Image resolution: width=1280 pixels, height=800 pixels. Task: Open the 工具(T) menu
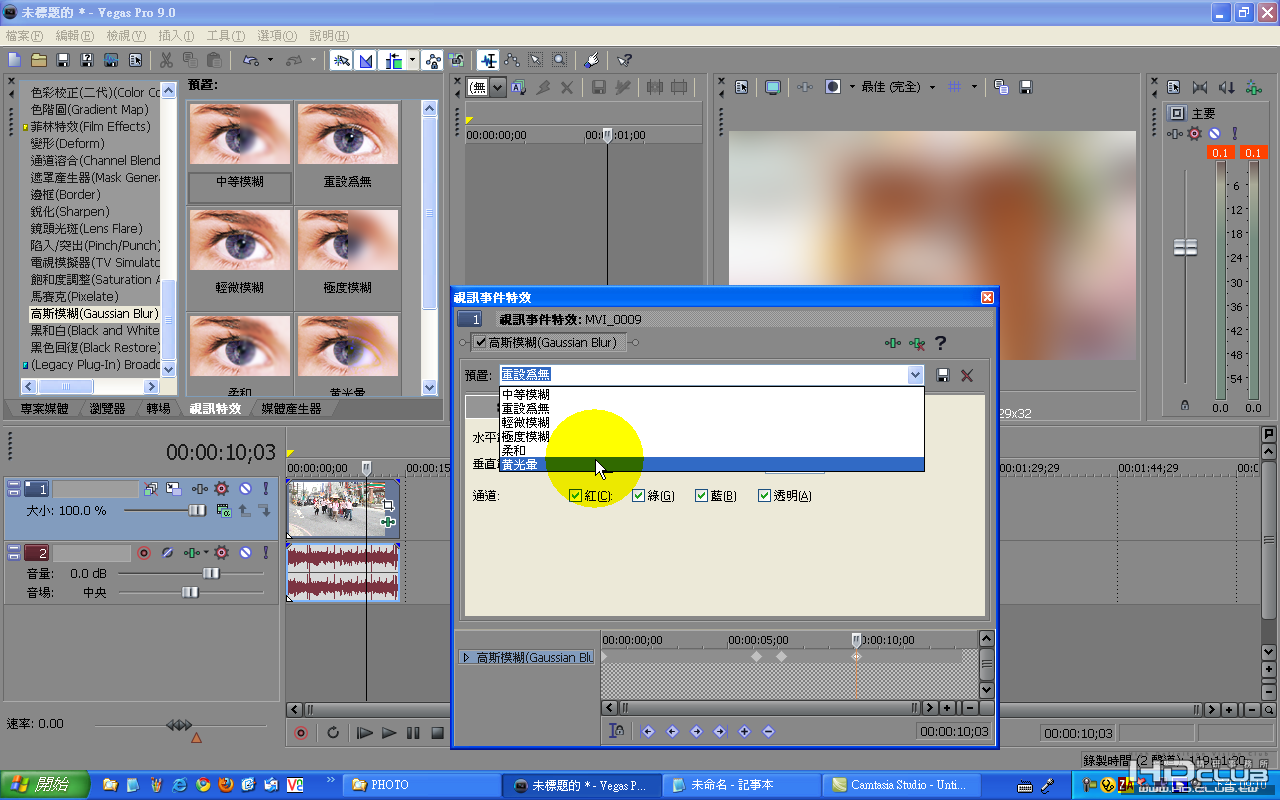tap(227, 36)
